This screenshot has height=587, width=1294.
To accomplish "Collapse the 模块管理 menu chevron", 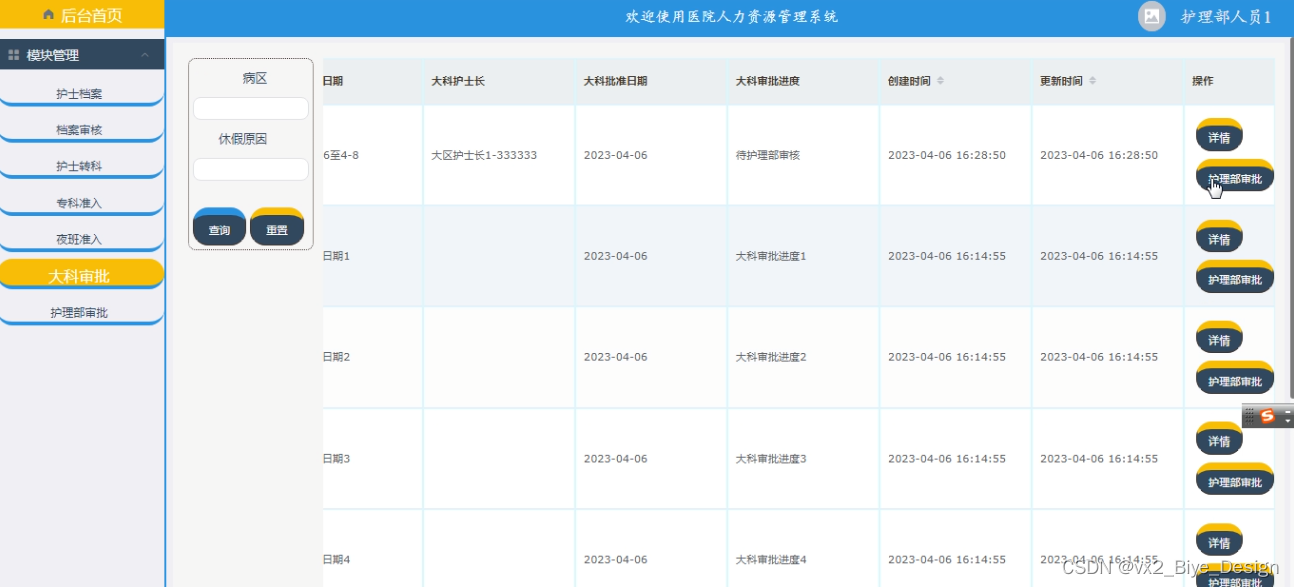I will (x=146, y=55).
